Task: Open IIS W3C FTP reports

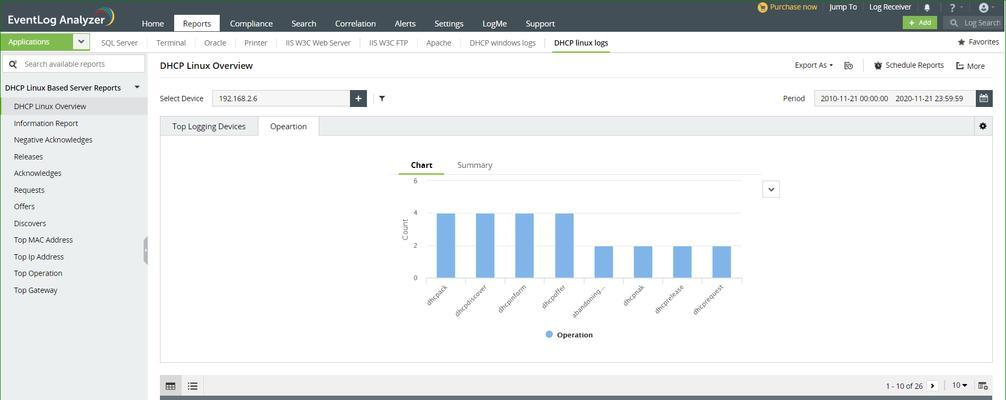Action: pyautogui.click(x=389, y=43)
